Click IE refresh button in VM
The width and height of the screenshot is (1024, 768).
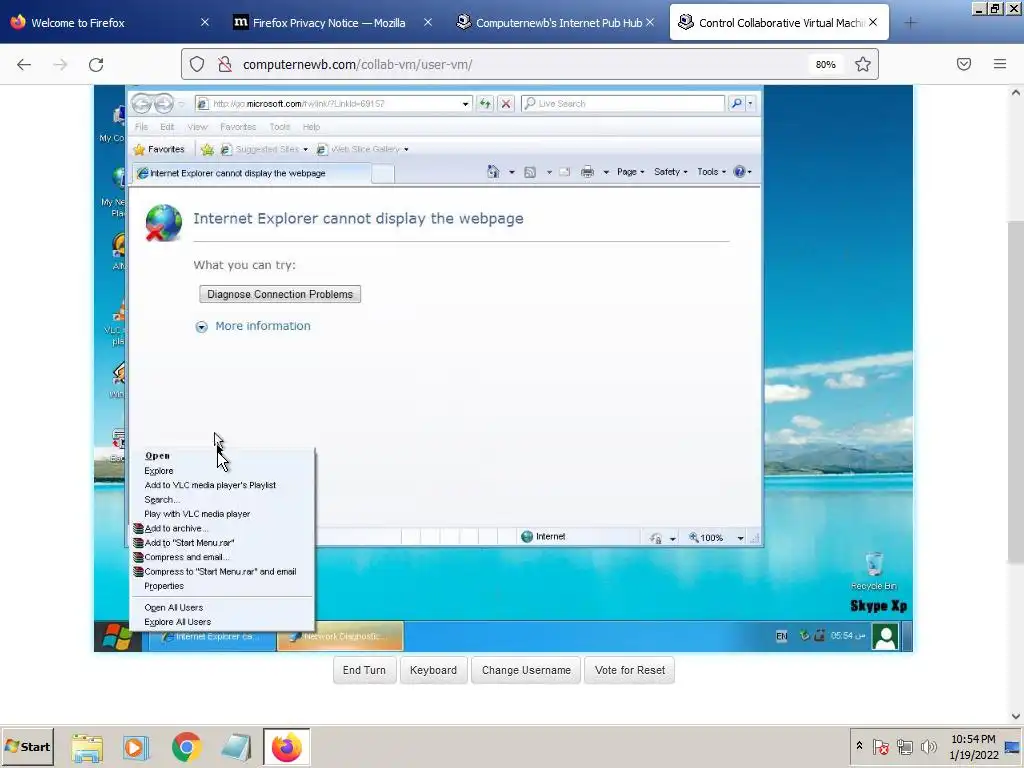click(485, 103)
